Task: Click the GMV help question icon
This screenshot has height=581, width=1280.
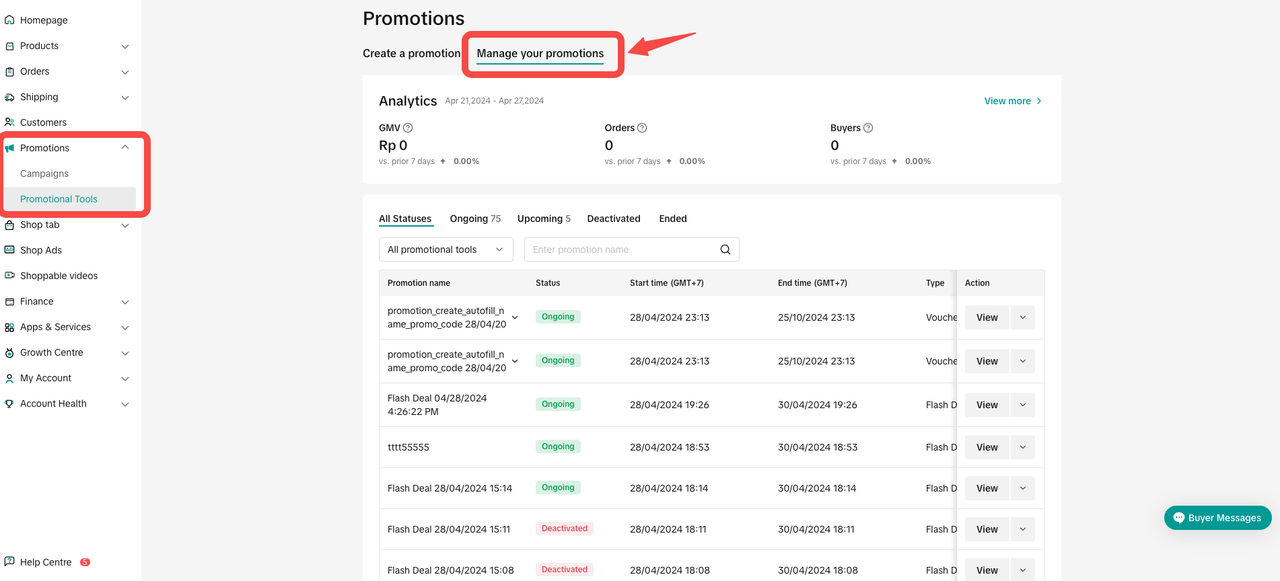Action: 408,128
